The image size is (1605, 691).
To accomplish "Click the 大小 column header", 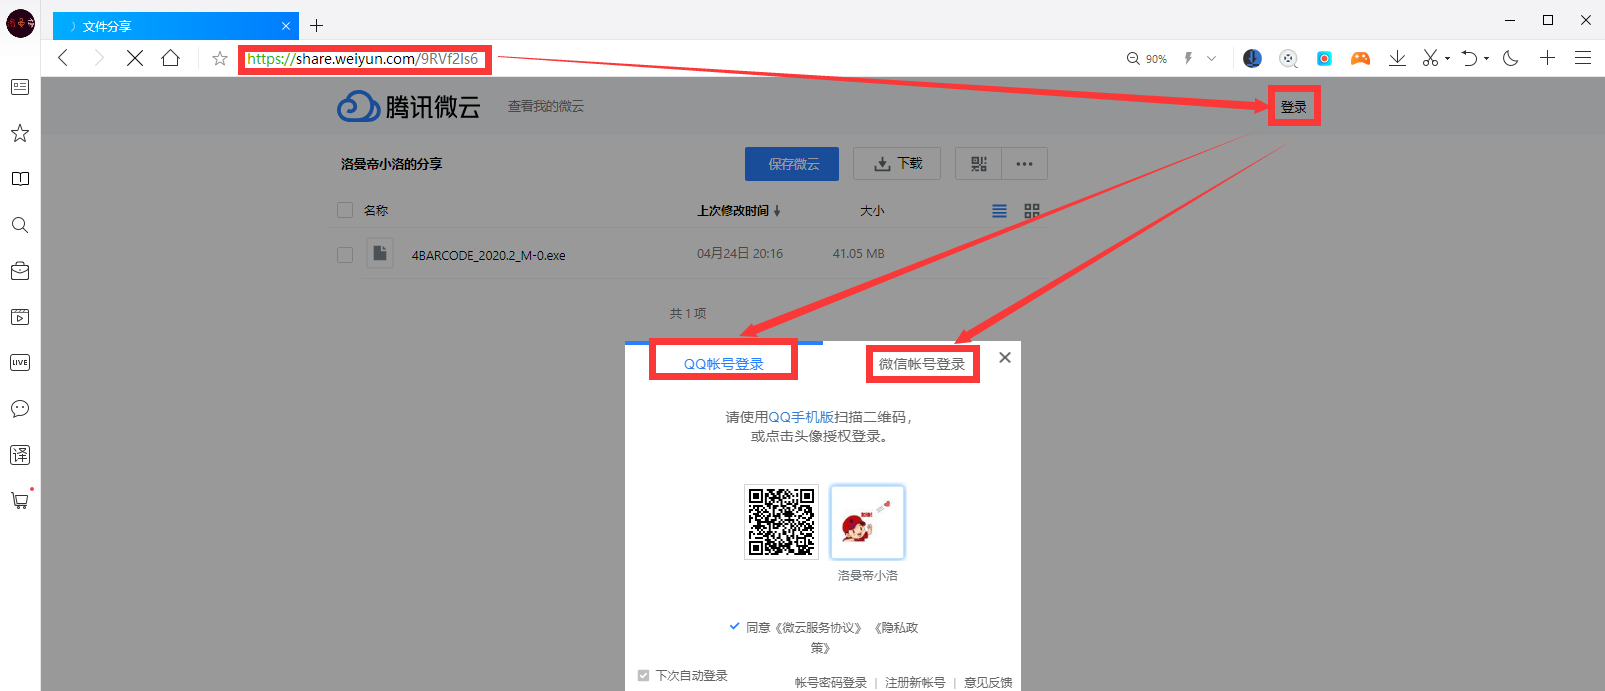I will click(872, 211).
